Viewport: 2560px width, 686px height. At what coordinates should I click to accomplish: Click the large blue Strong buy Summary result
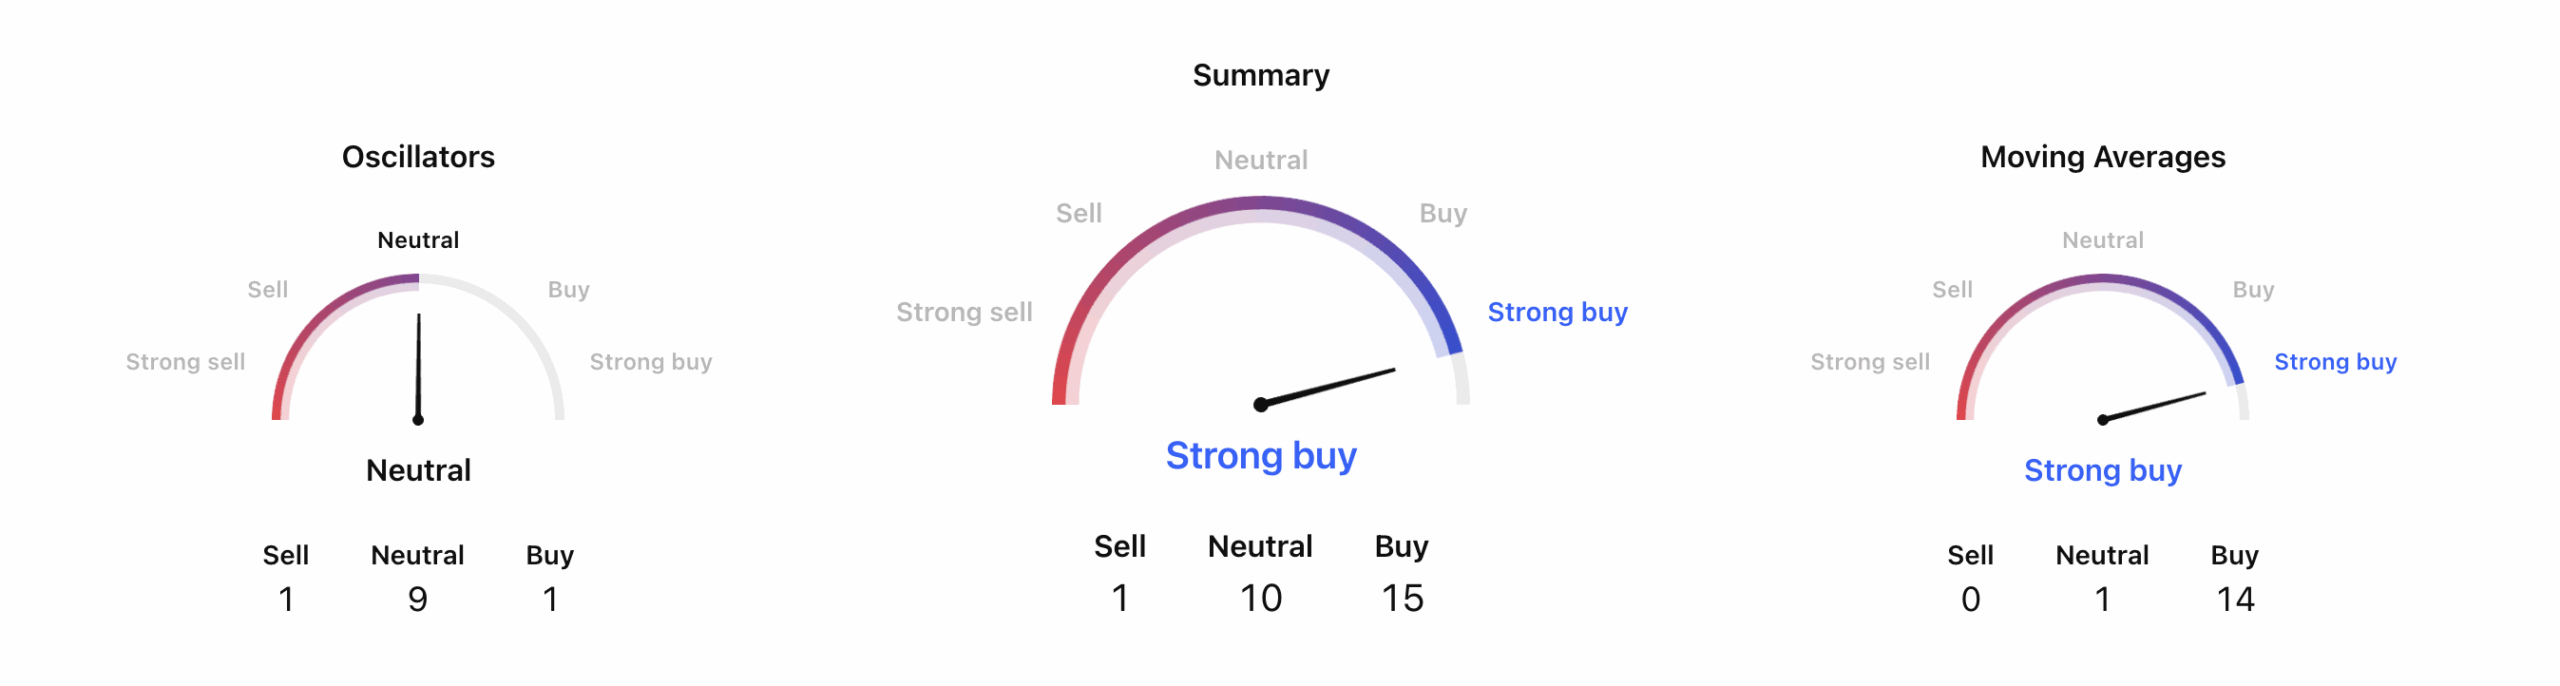pos(1260,455)
